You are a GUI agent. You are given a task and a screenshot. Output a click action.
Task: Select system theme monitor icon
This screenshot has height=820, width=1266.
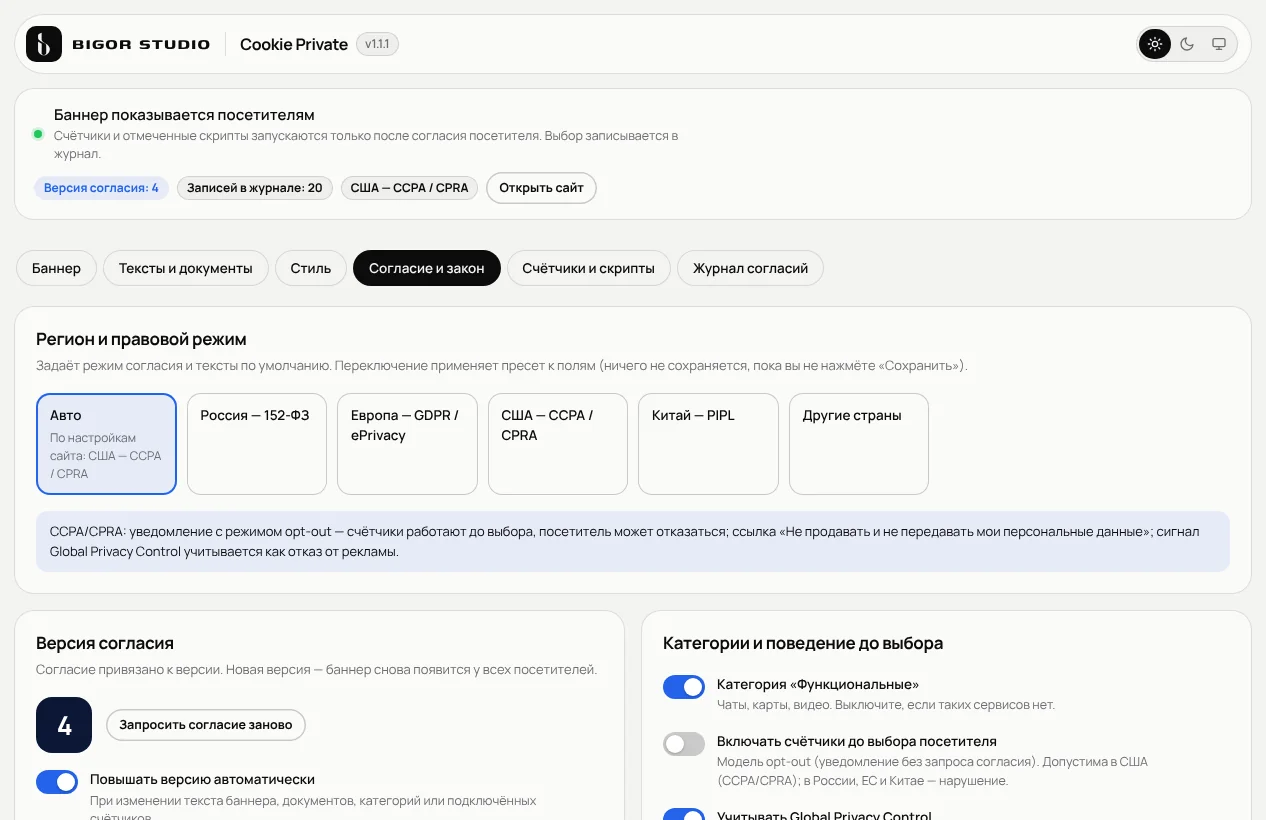pos(1219,44)
